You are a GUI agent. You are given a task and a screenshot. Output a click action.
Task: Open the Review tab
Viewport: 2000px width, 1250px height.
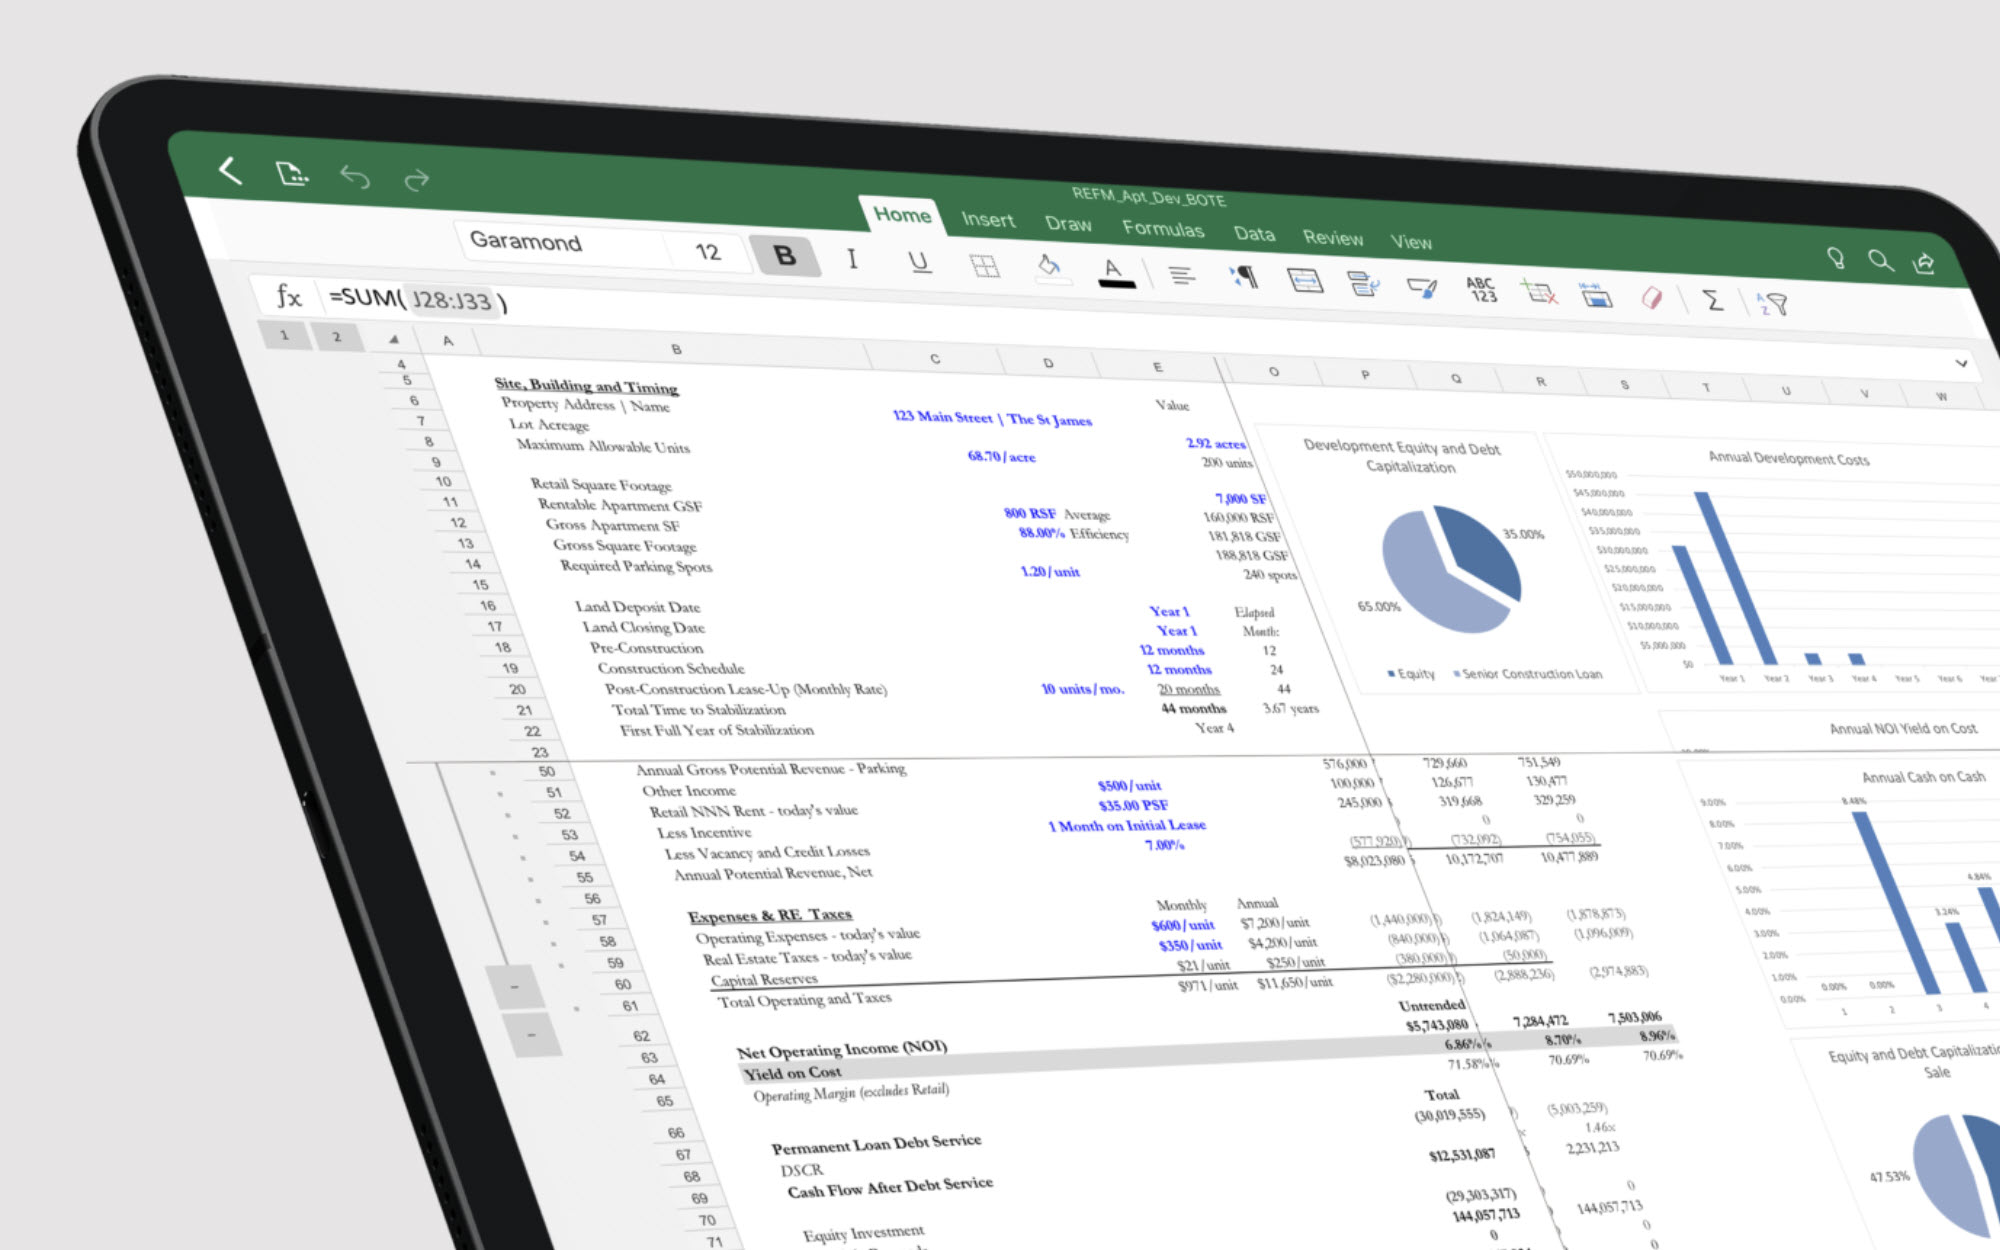tap(1333, 238)
